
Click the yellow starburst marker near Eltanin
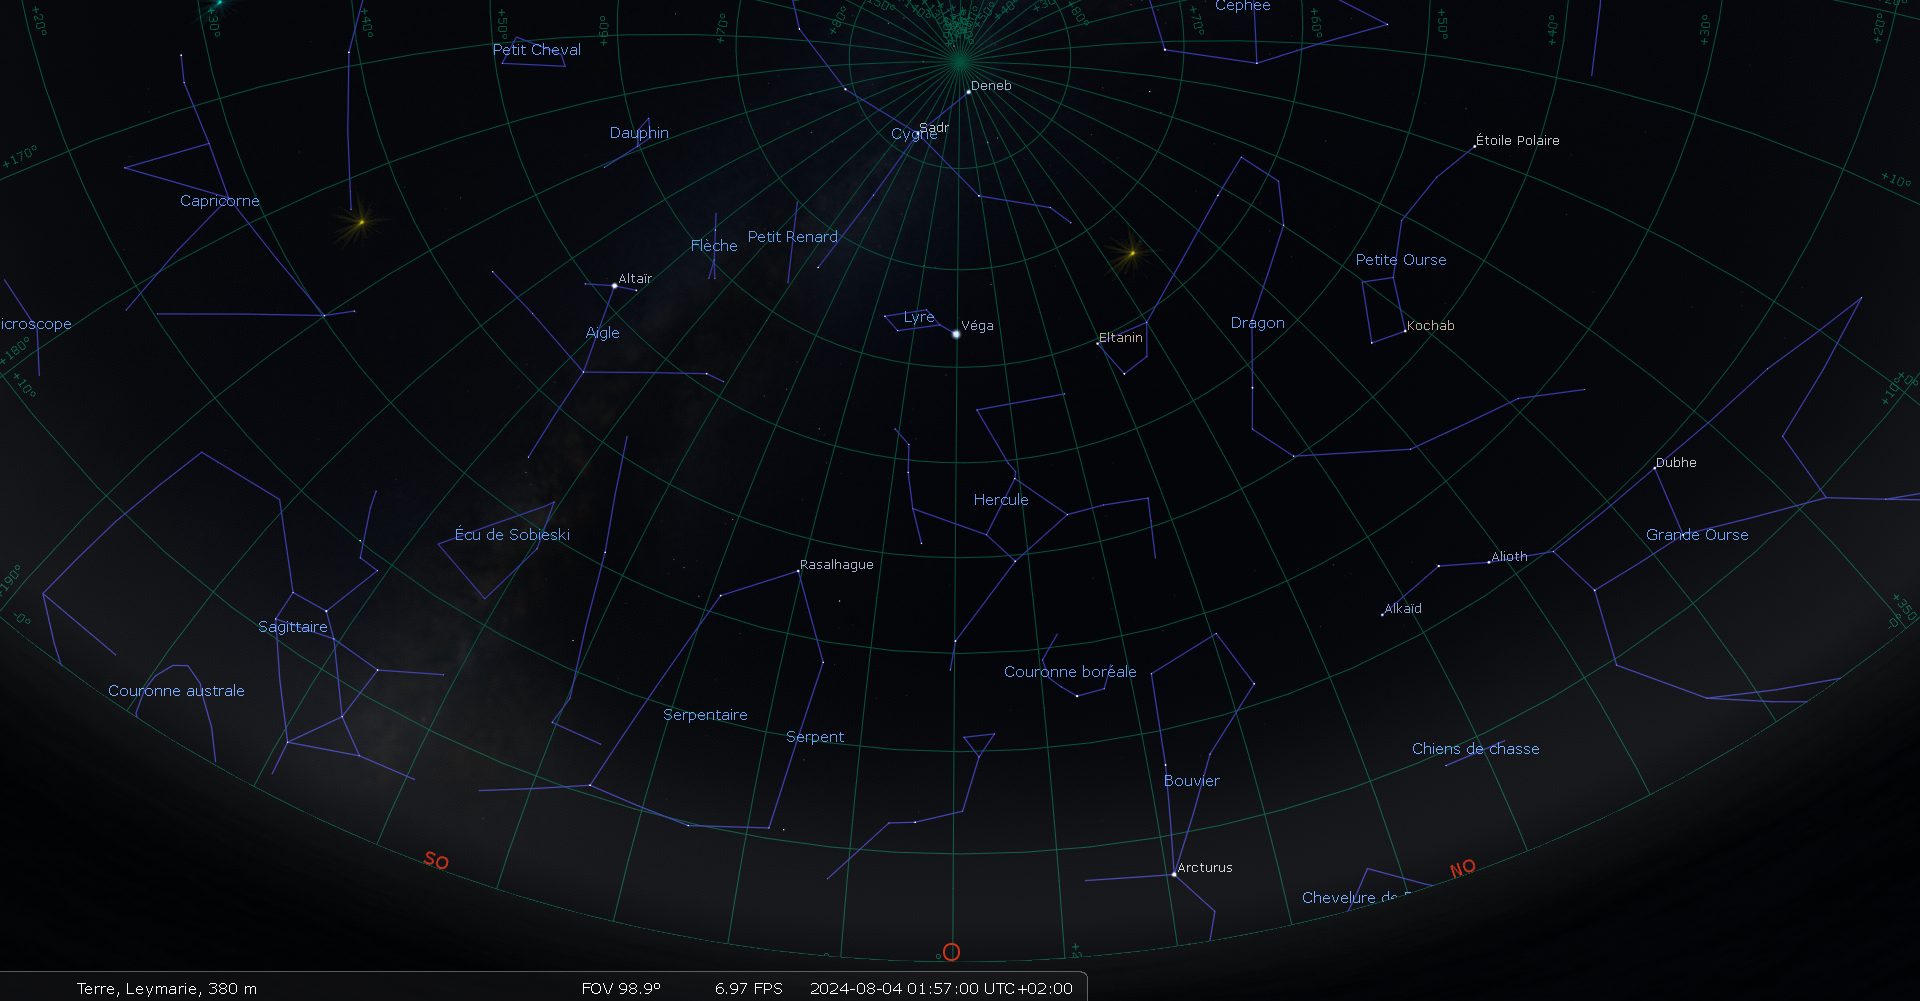tap(1132, 253)
